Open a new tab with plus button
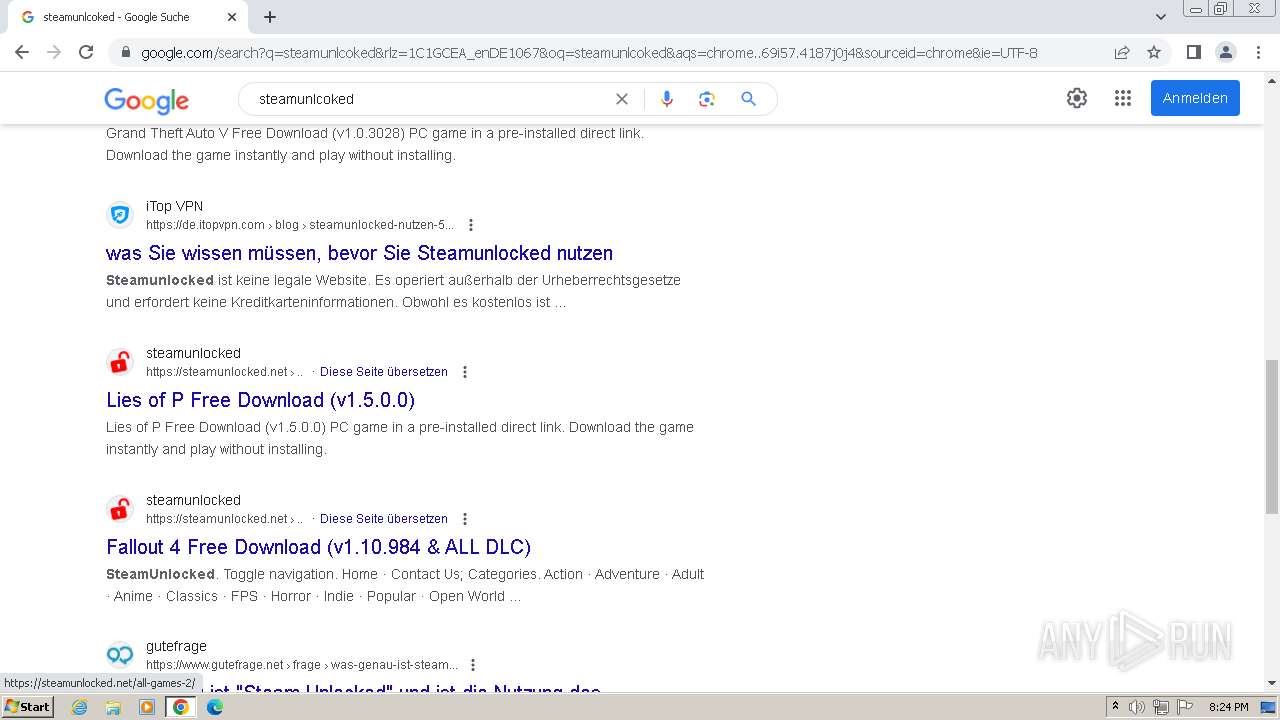Screen dimensions: 1280x720 270,17
